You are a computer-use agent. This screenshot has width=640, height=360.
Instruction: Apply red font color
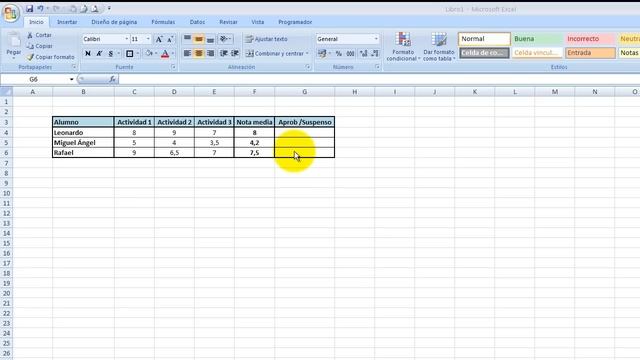pos(165,53)
